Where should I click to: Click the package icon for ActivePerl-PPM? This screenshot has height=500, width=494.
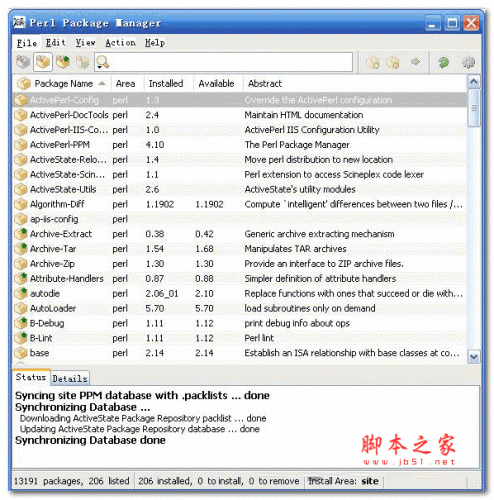[21, 145]
